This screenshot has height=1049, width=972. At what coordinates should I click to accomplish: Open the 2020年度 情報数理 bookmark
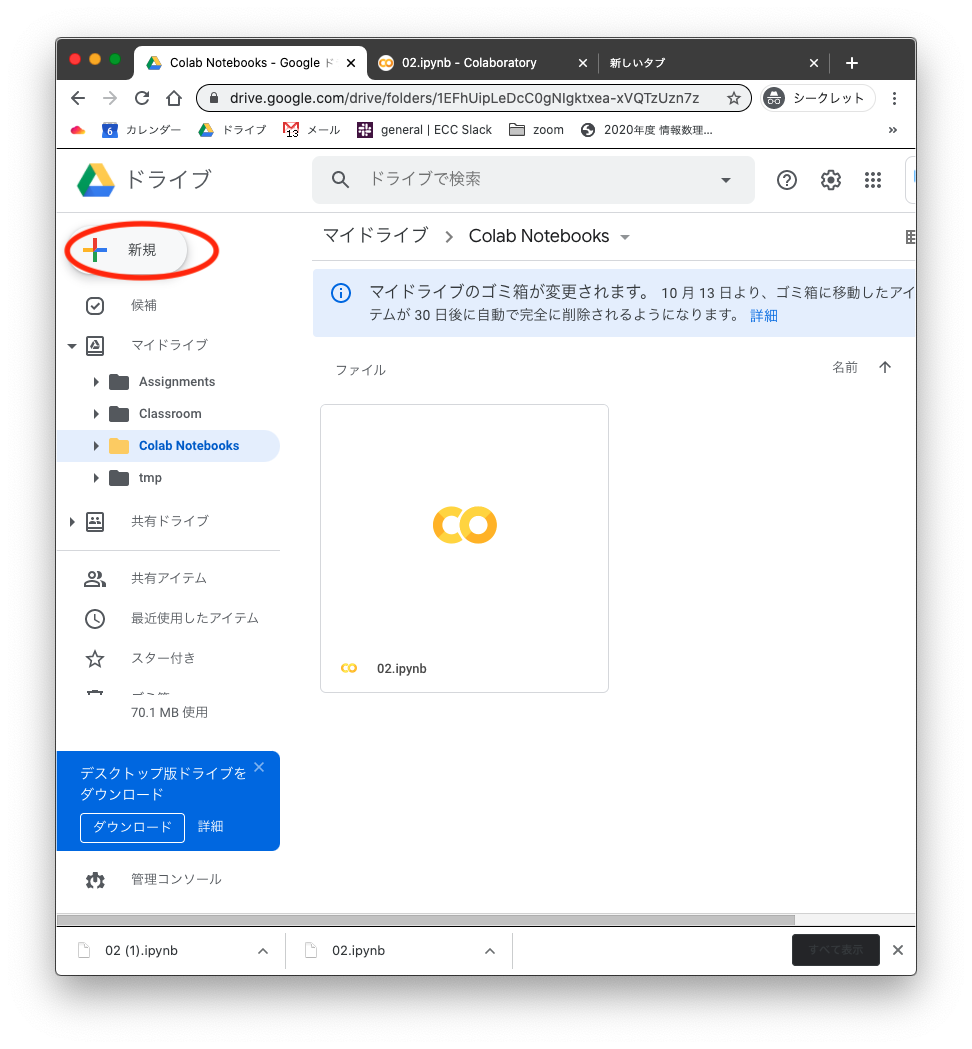[x=647, y=130]
